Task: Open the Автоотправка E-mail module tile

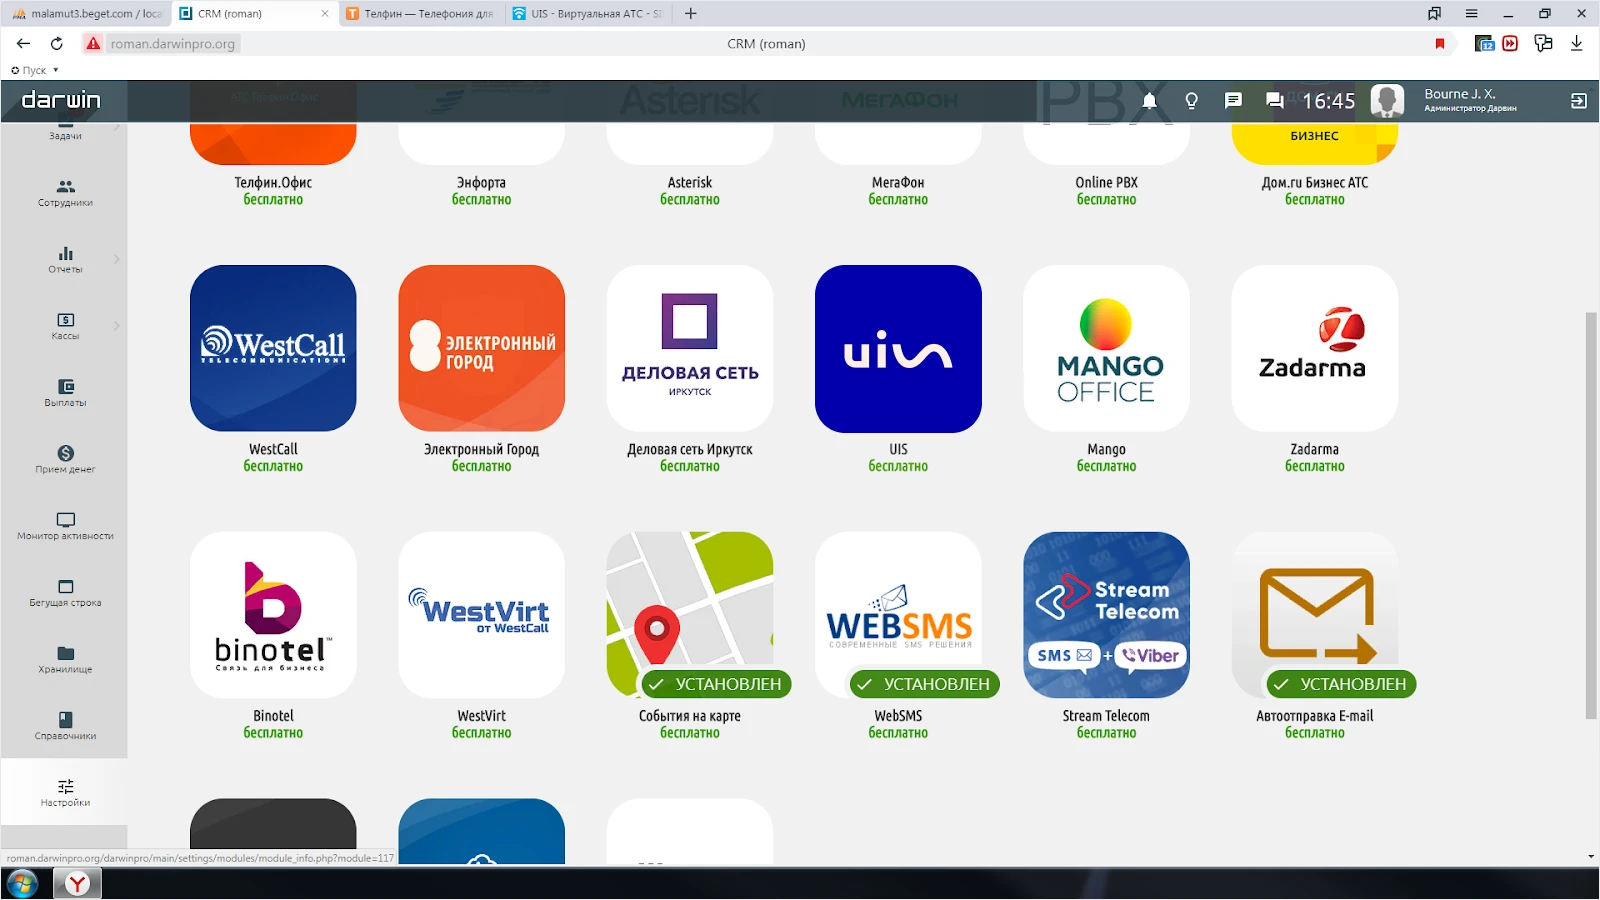Action: 1315,615
